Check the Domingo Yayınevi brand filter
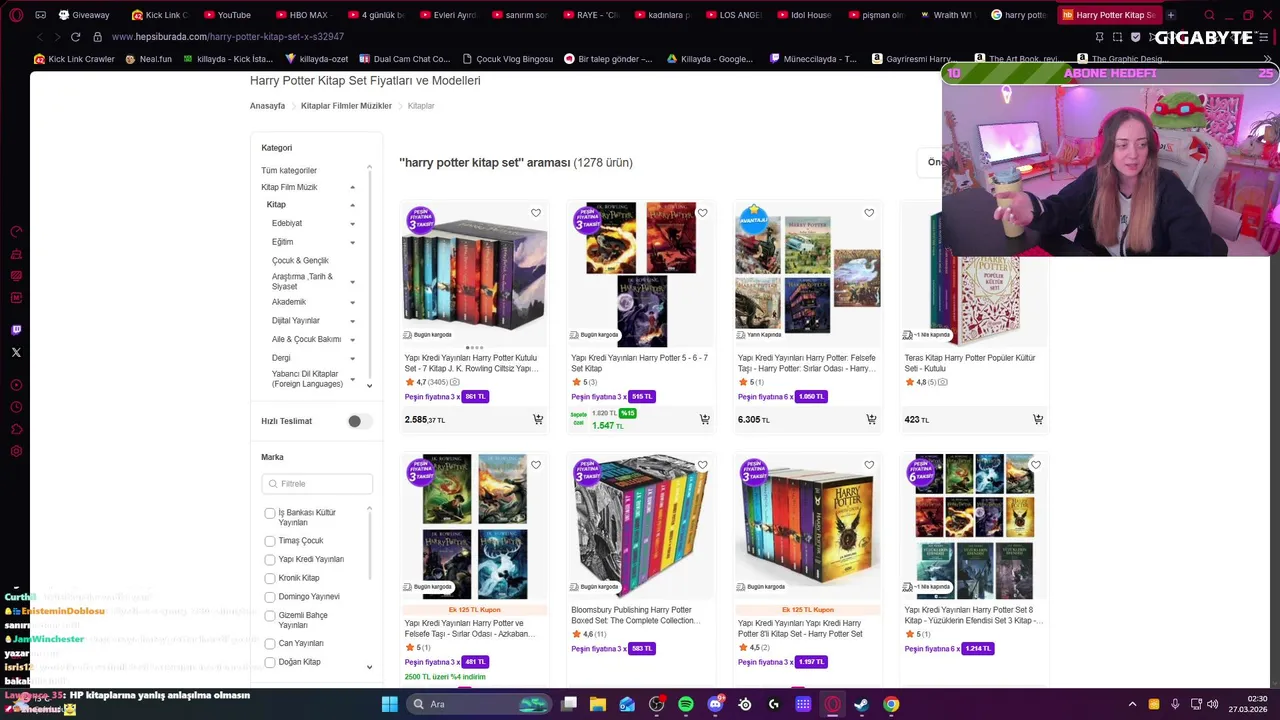1280x720 pixels. click(x=270, y=597)
